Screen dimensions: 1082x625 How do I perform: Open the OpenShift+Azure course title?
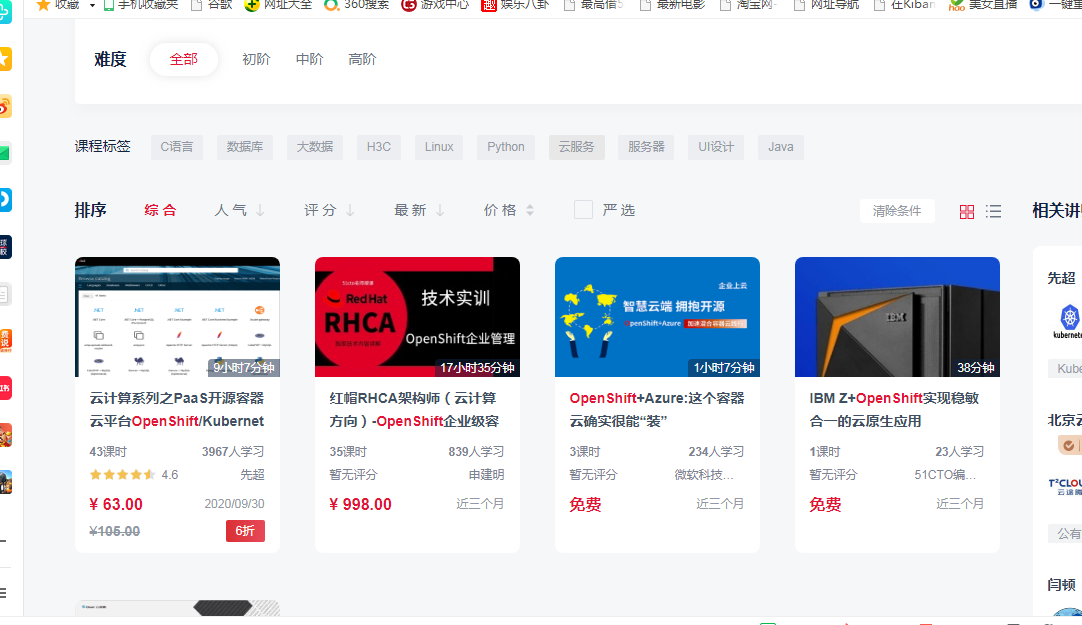657,410
